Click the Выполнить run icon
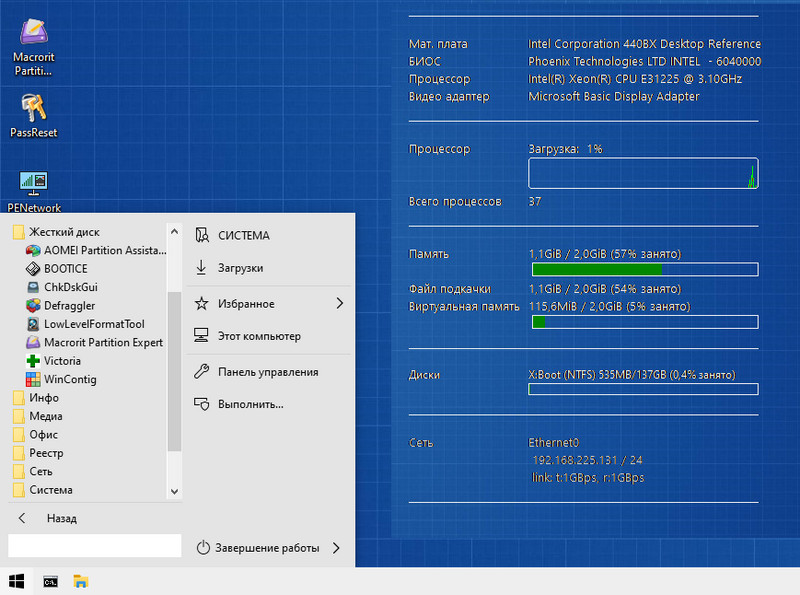The image size is (800, 595). (x=202, y=404)
